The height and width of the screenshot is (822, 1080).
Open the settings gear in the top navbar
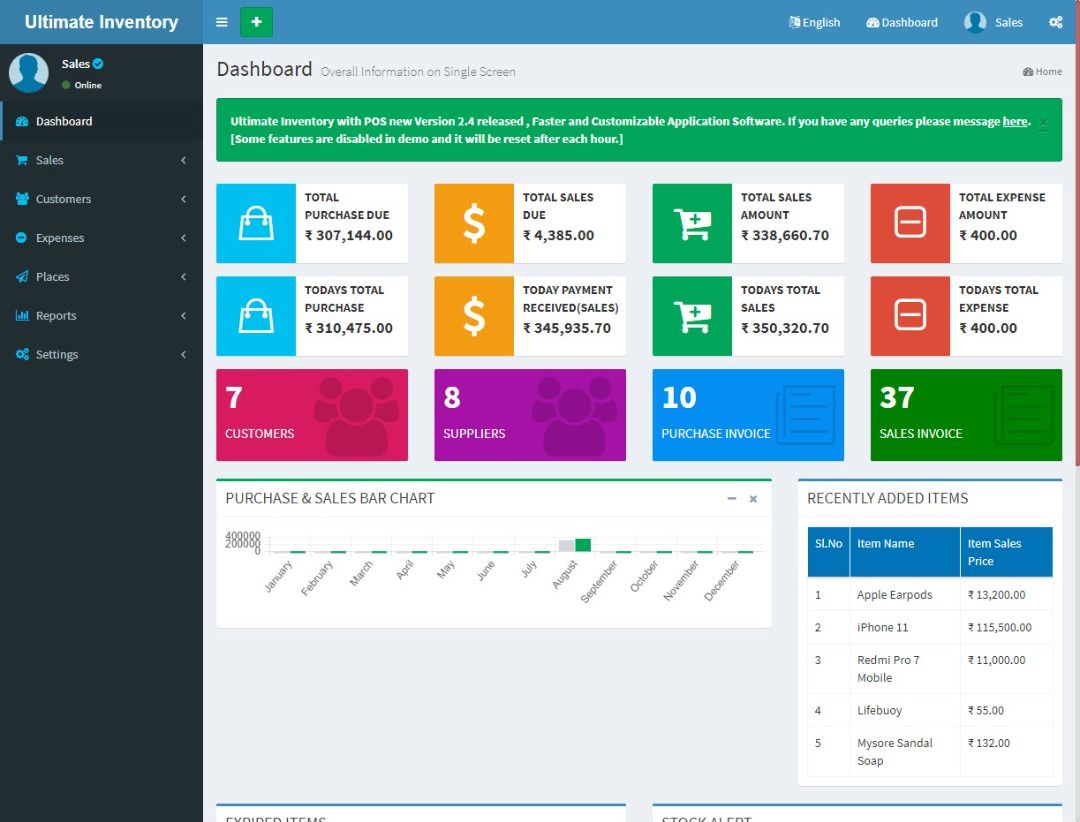click(x=1056, y=21)
